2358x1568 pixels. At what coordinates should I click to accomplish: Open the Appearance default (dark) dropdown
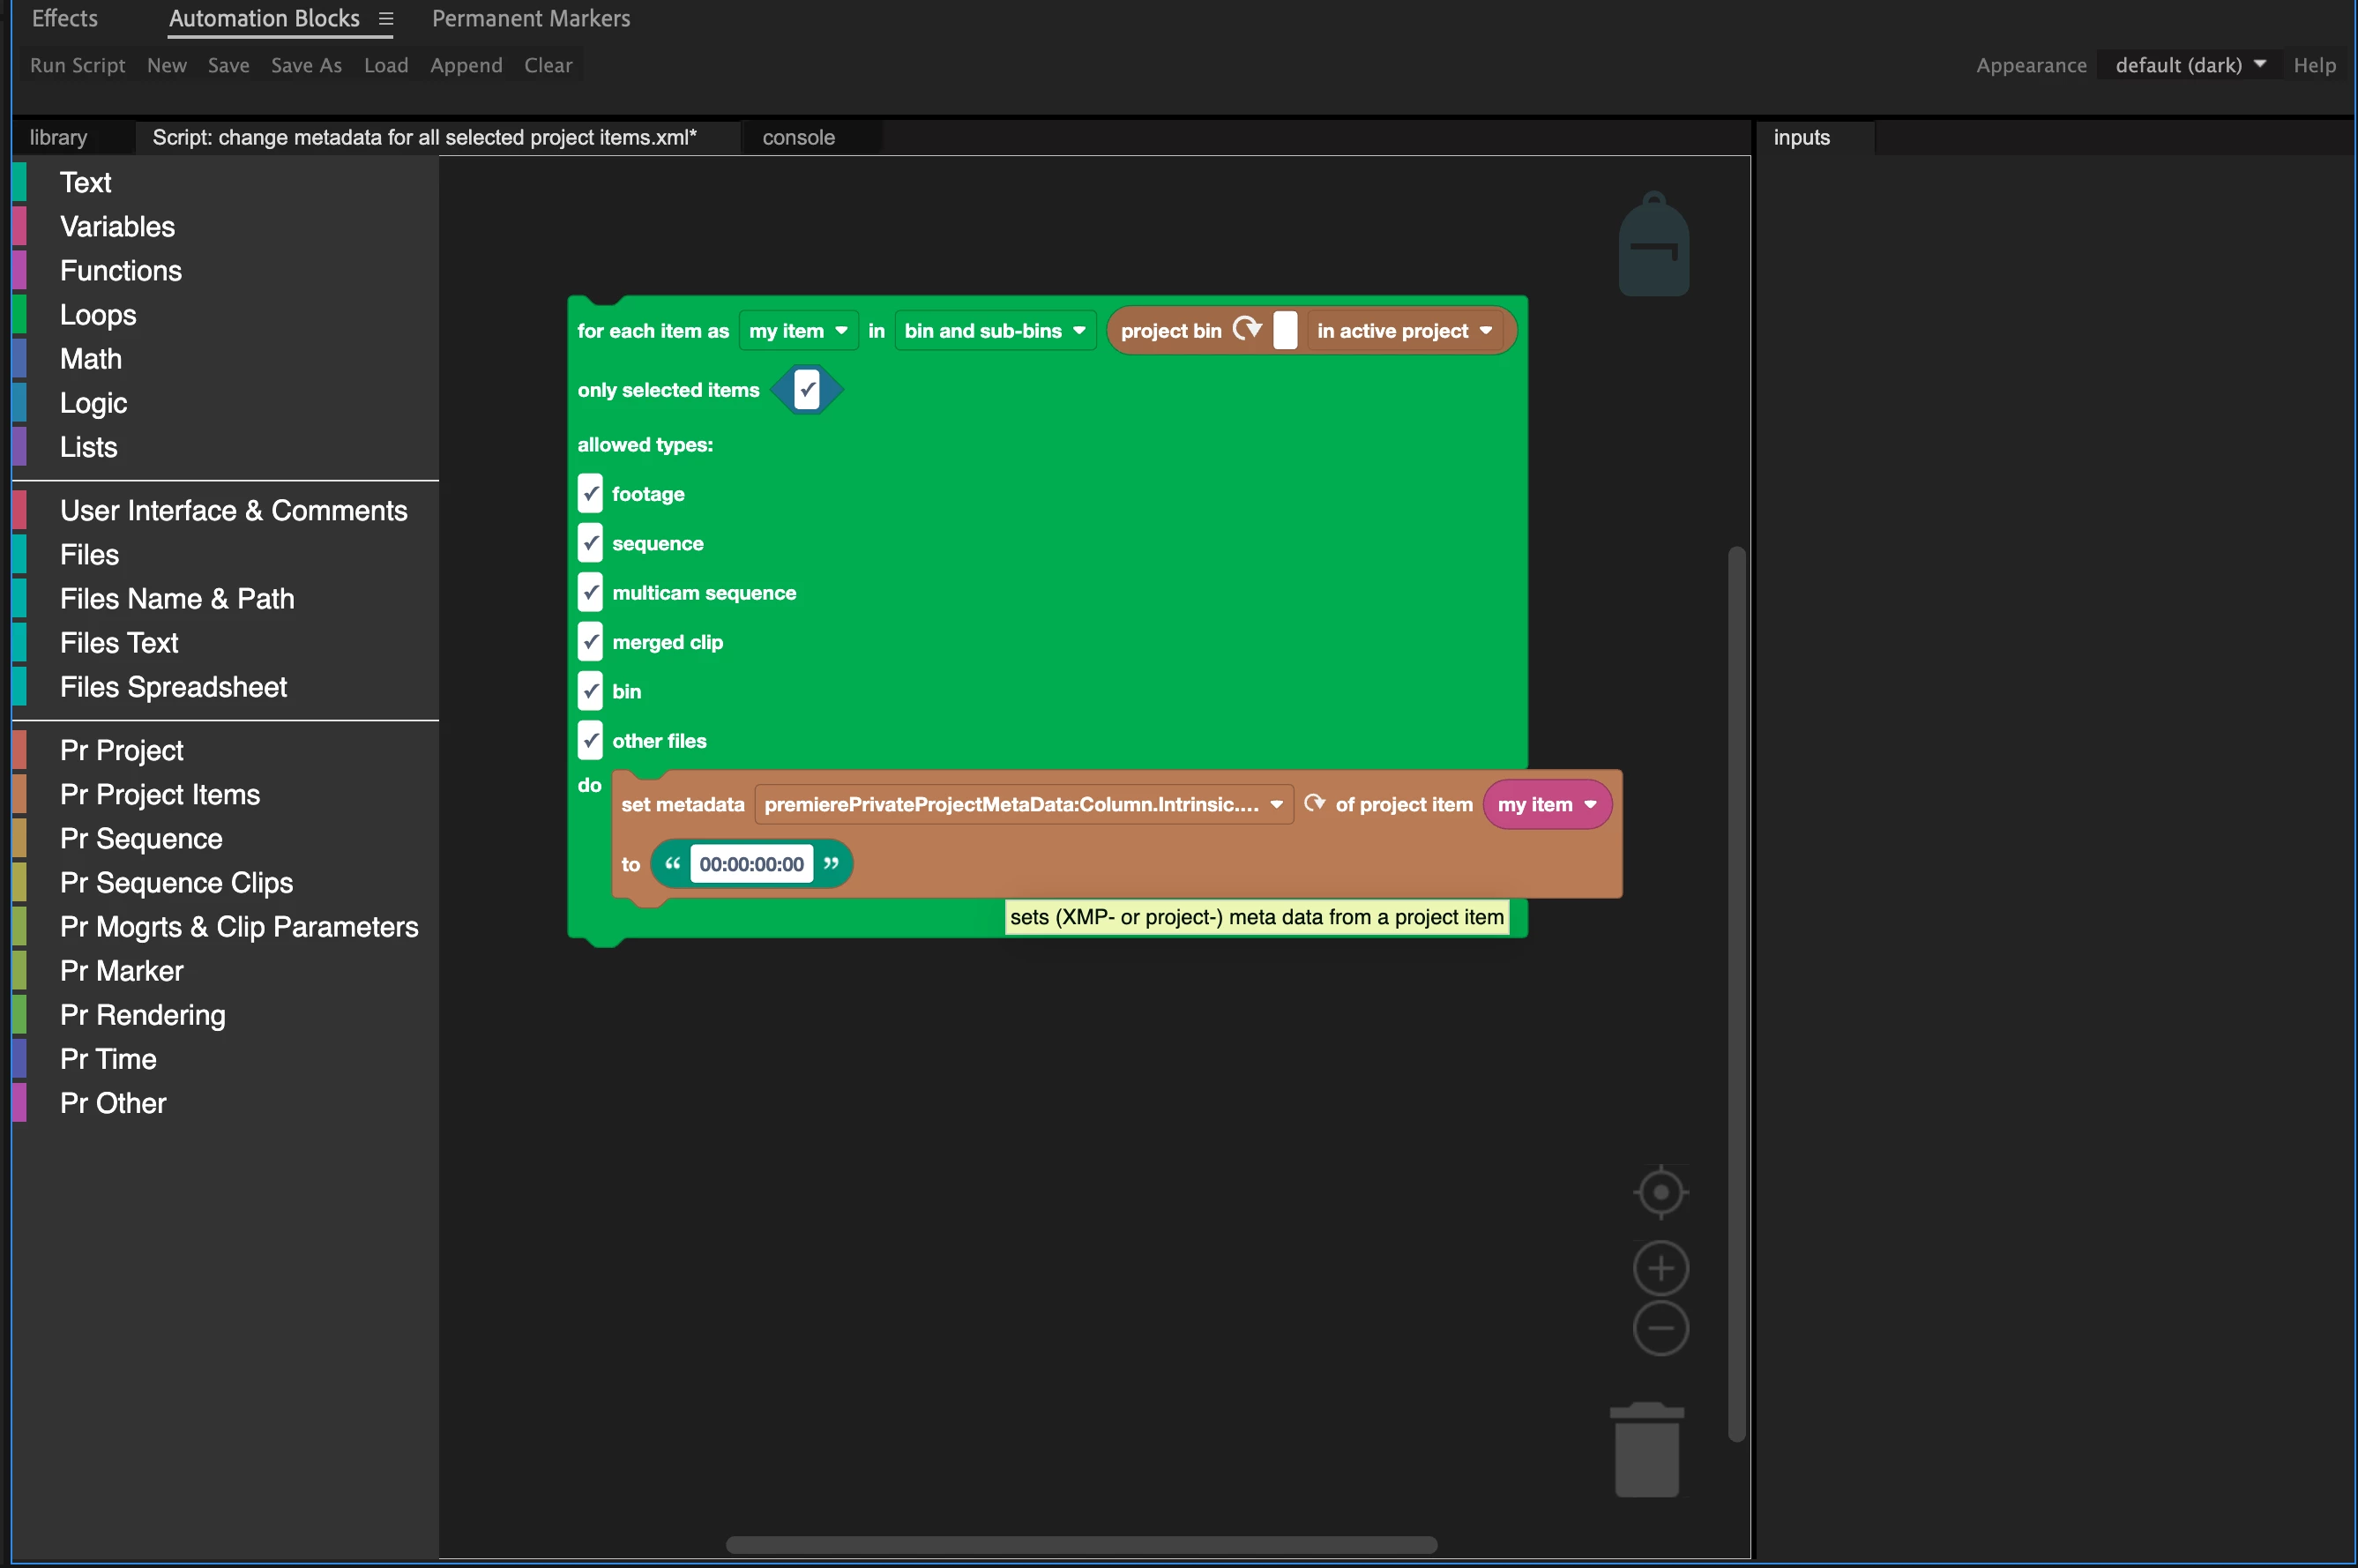pyautogui.click(x=2190, y=65)
